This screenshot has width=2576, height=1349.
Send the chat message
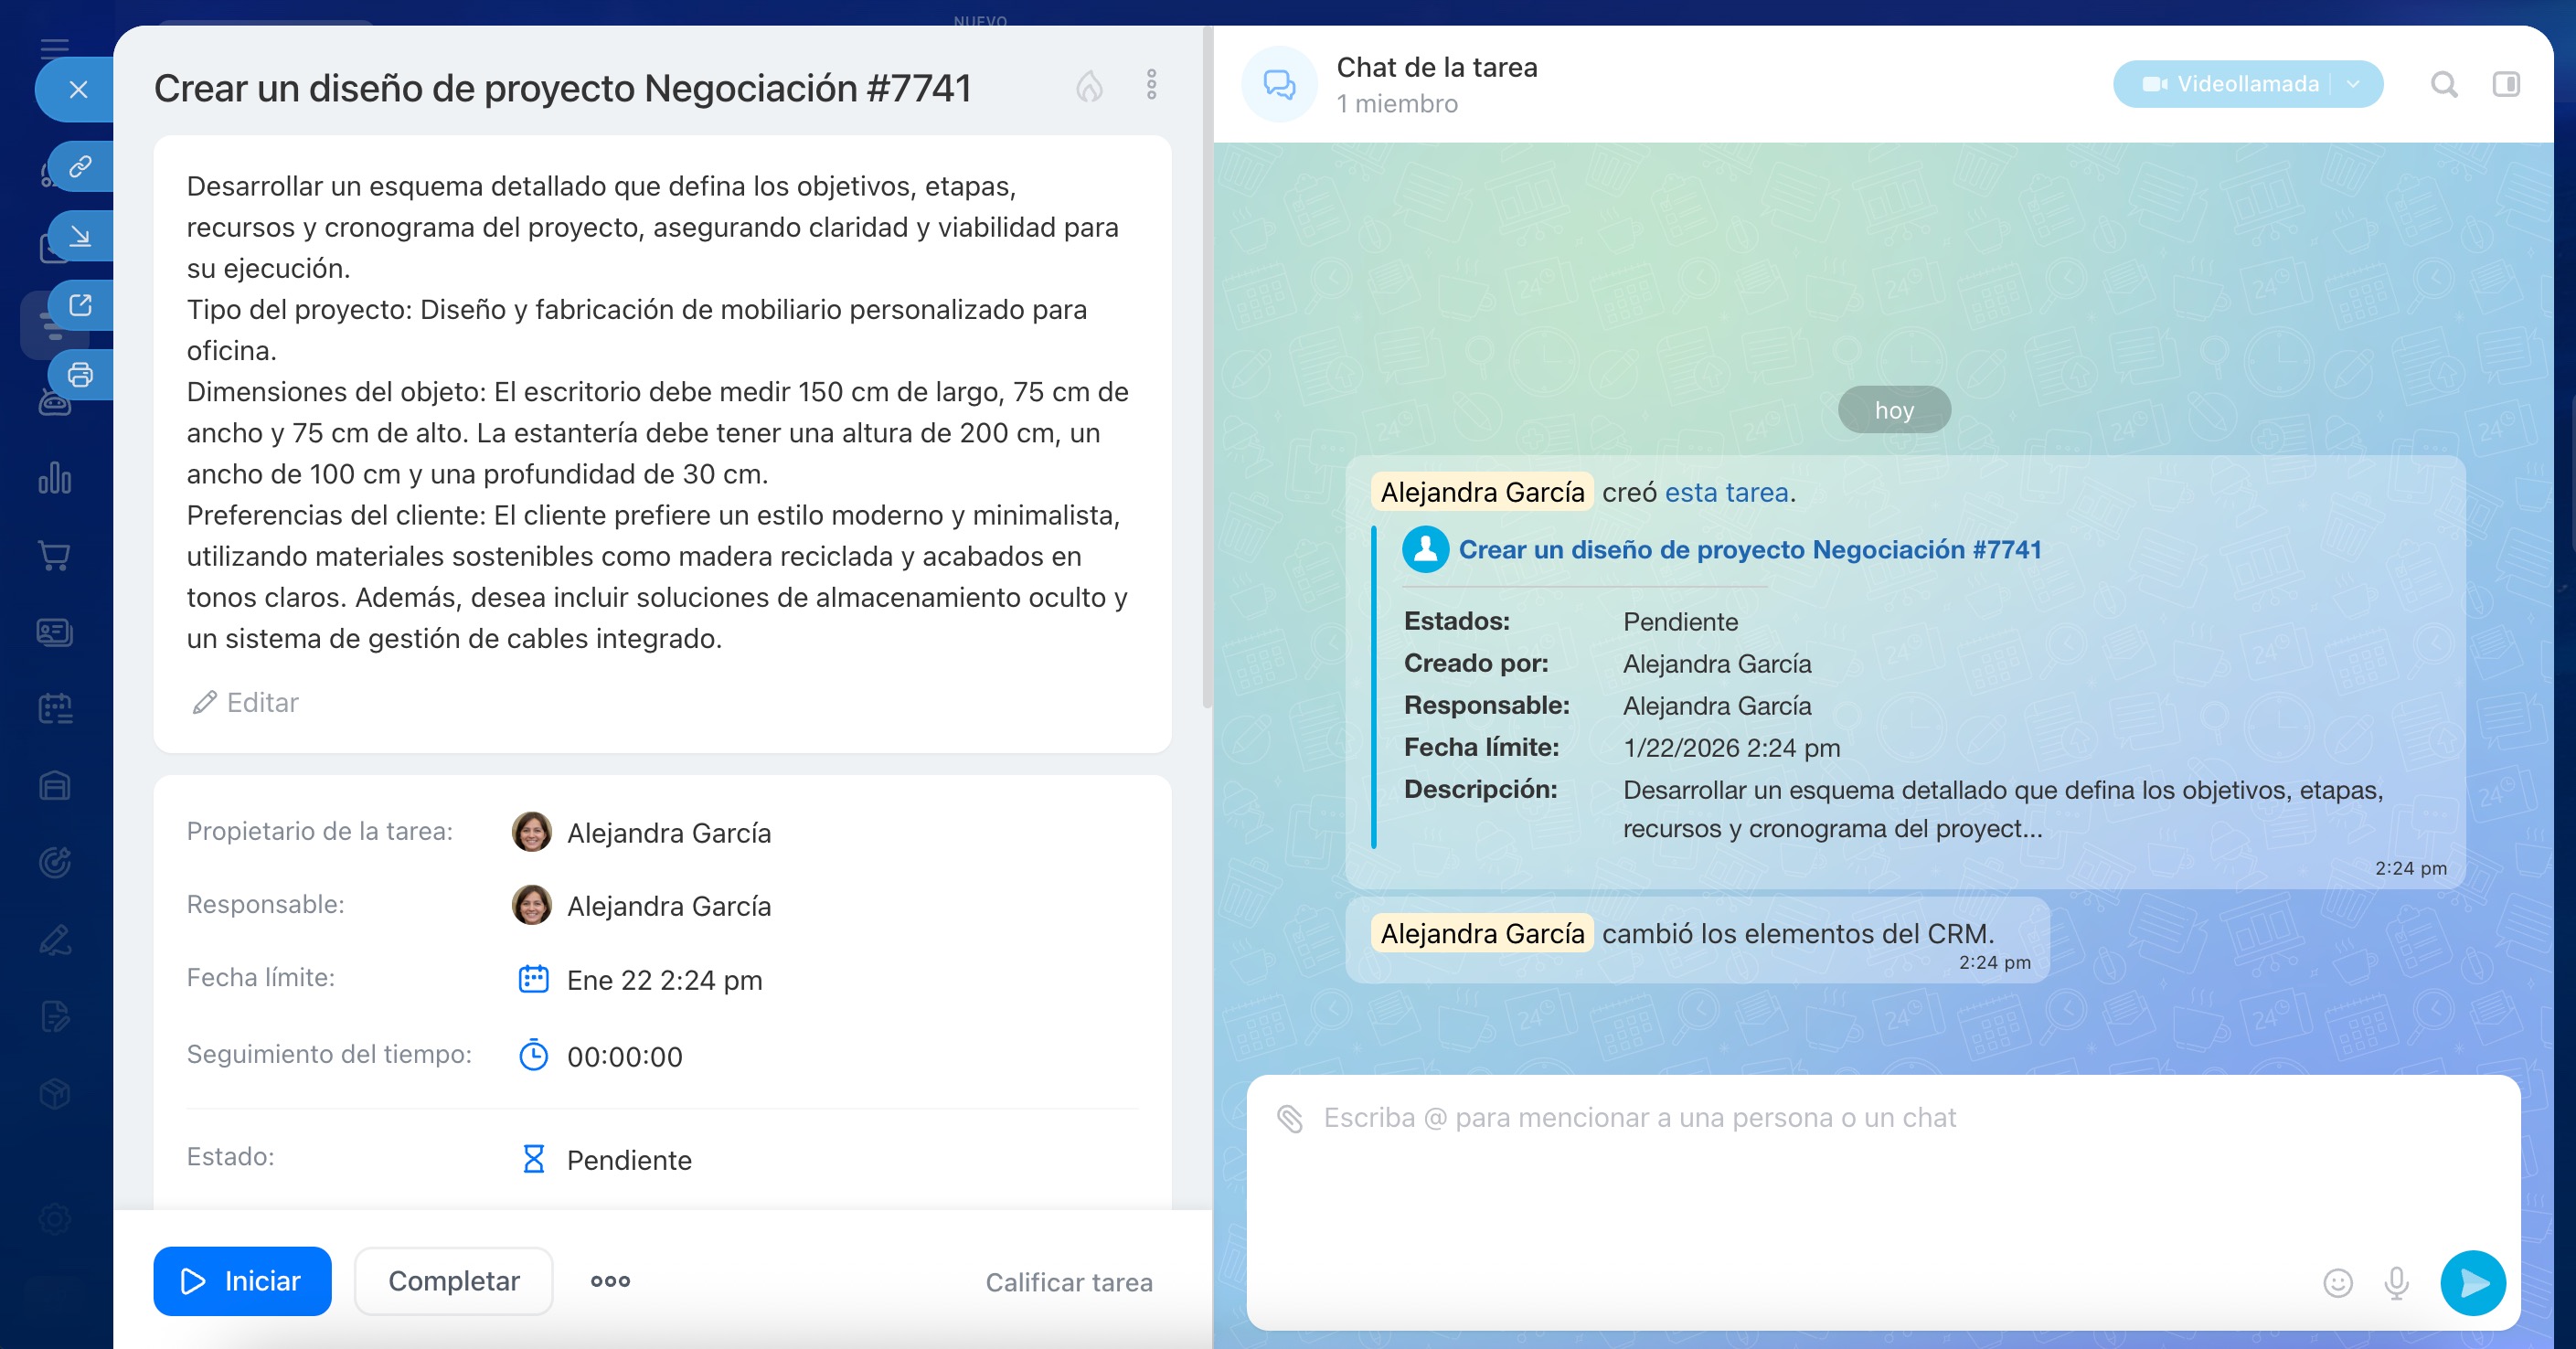tap(2472, 1283)
